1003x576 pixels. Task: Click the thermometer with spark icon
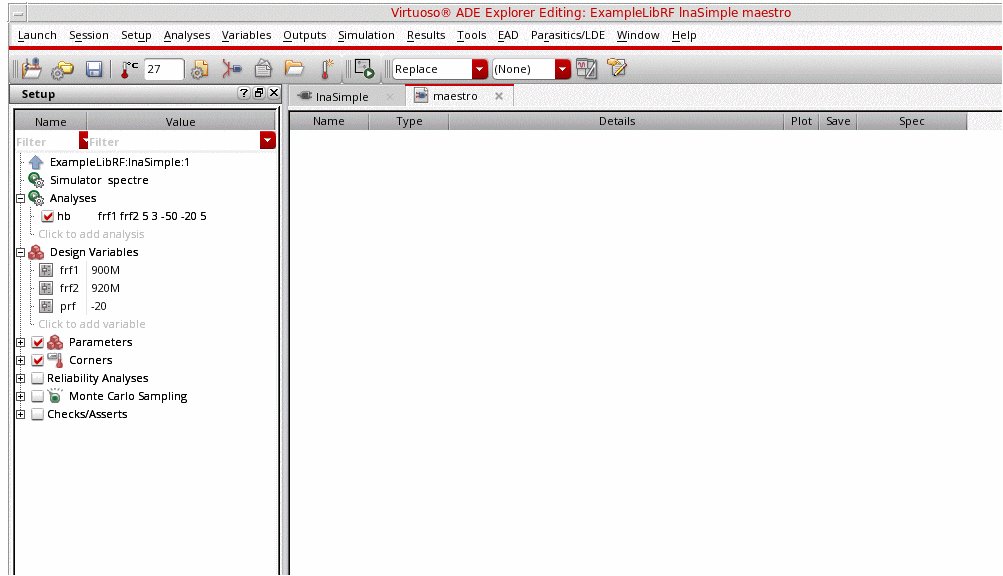tap(326, 68)
